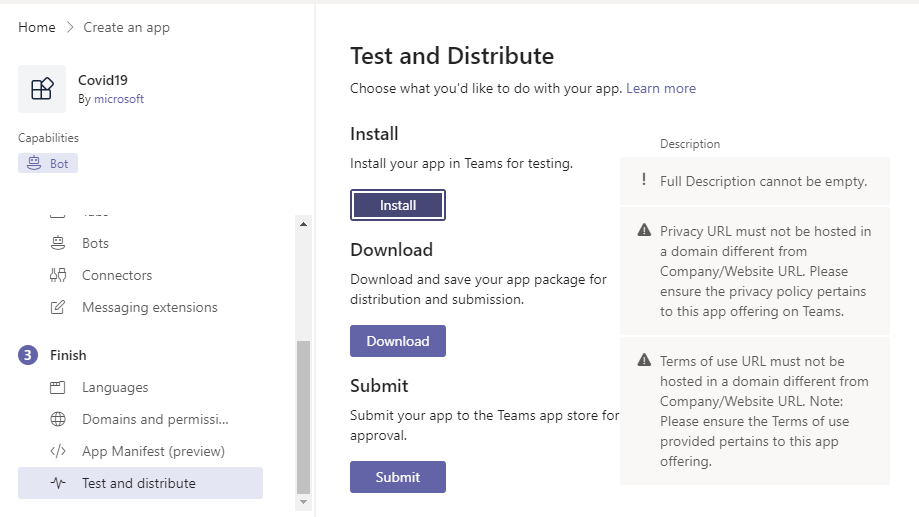Click the Covid19 app logo icon
The height and width of the screenshot is (517, 919).
pyautogui.click(x=42, y=89)
